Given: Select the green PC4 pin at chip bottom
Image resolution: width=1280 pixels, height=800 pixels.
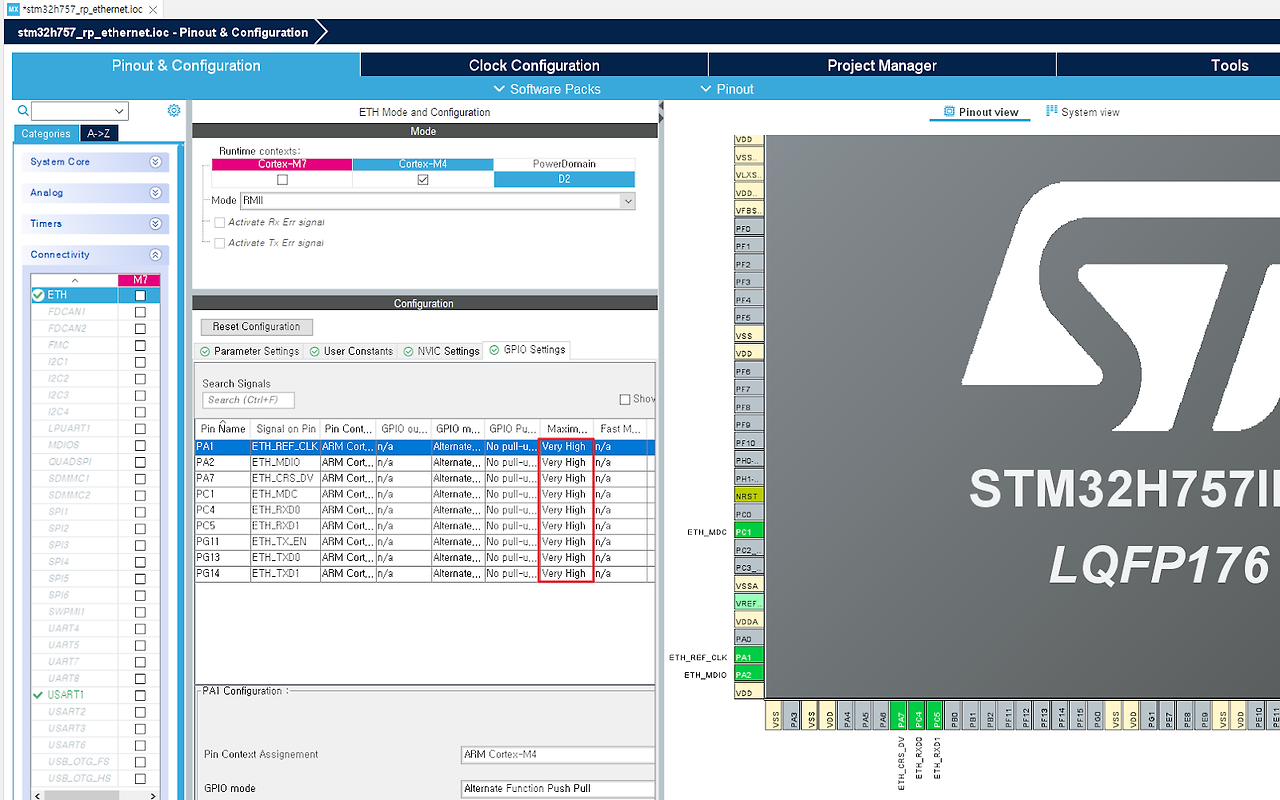Looking at the screenshot, I should tap(919, 715).
